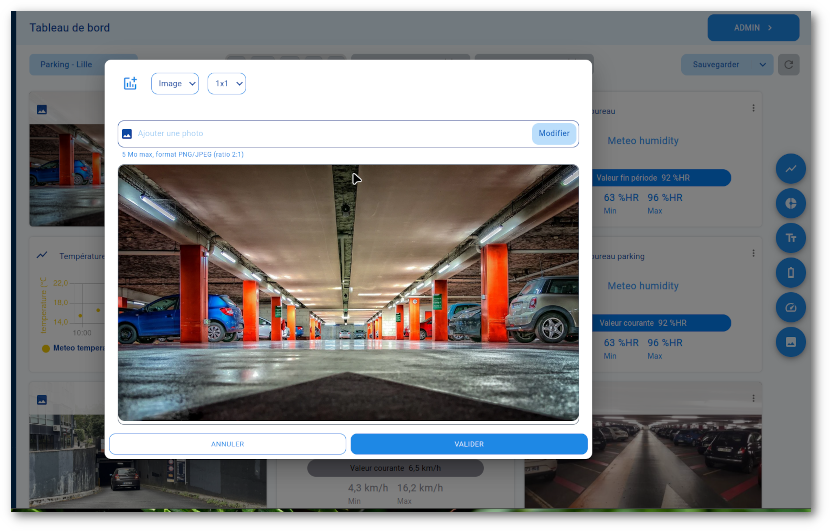The width and height of the screenshot is (830, 531).
Task: Open the Image widget type dropdown
Action: point(175,84)
